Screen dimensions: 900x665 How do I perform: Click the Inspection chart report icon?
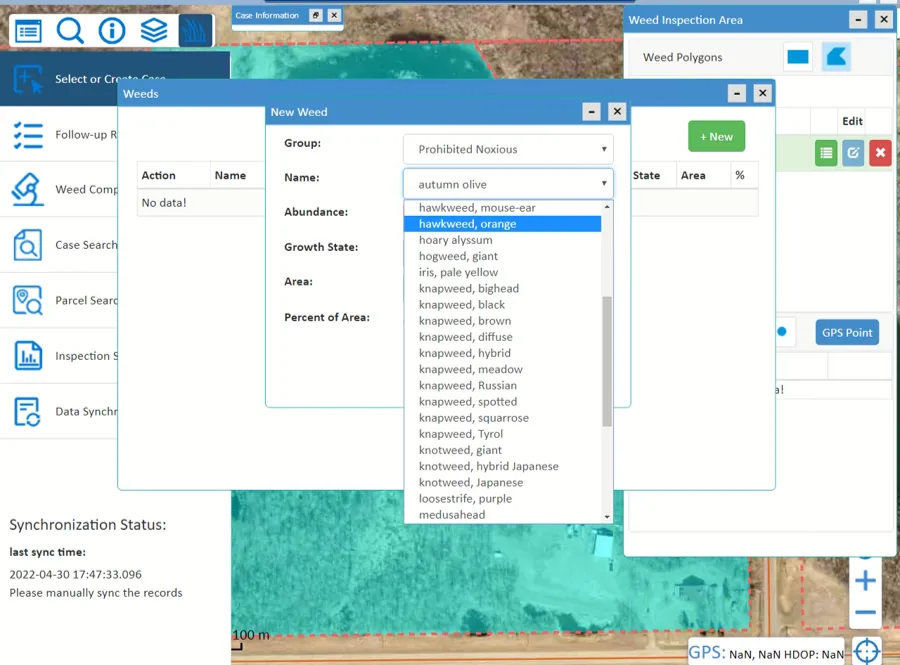pos(28,355)
